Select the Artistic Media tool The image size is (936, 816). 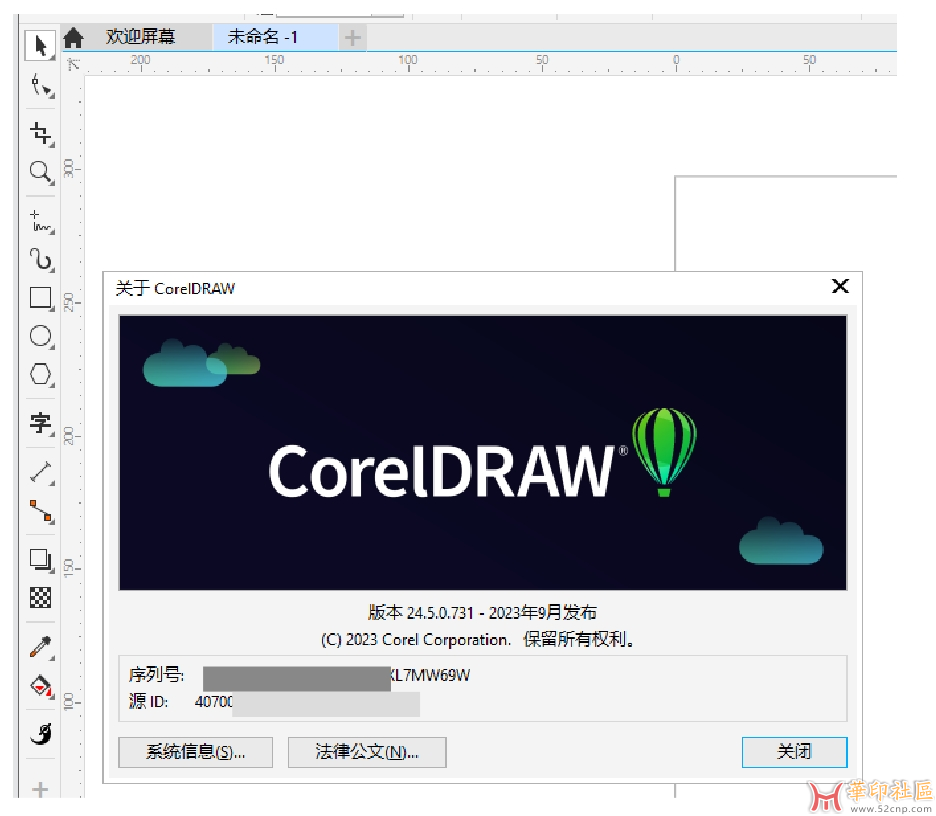[x=40, y=260]
